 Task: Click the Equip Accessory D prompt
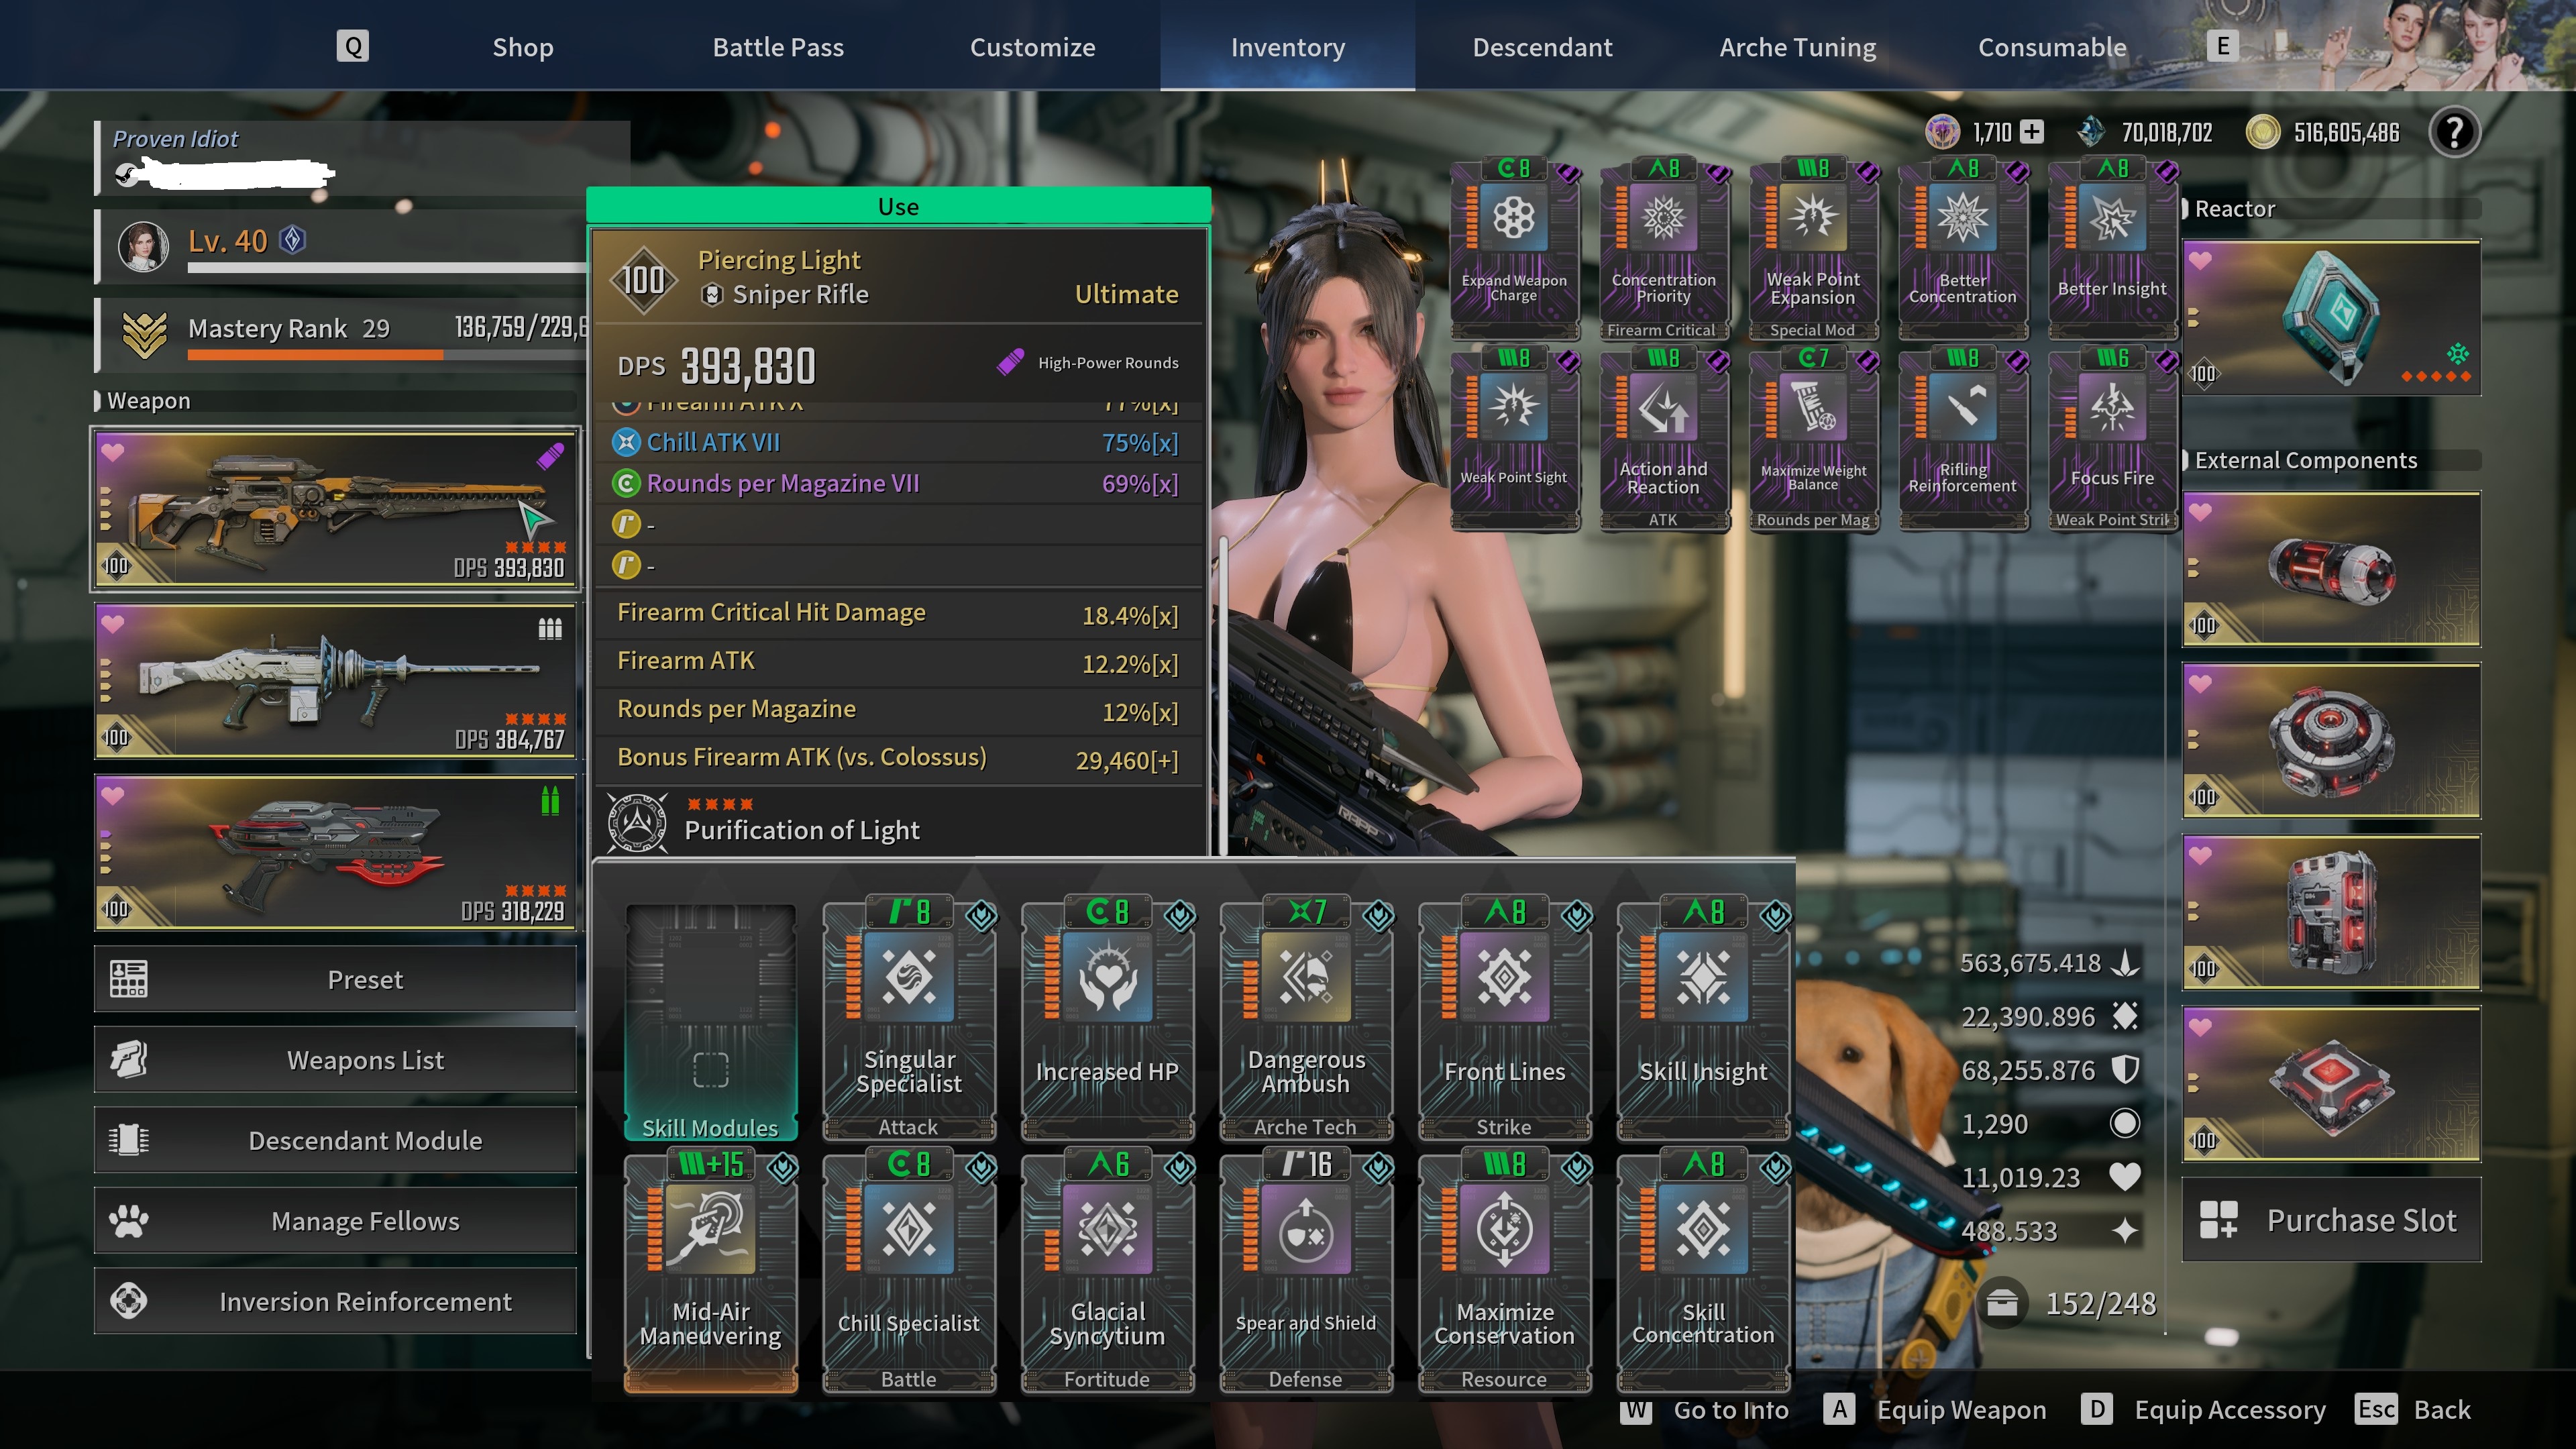(x=2203, y=1410)
